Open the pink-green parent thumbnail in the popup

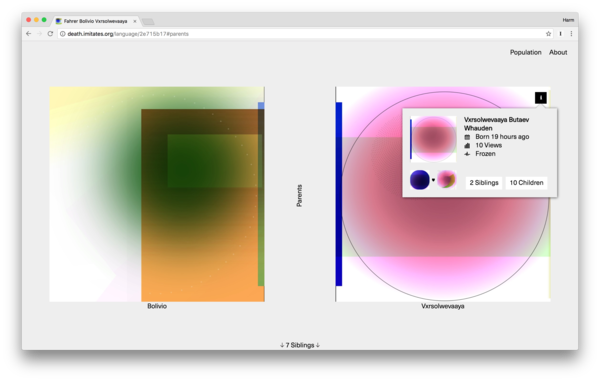(x=447, y=180)
